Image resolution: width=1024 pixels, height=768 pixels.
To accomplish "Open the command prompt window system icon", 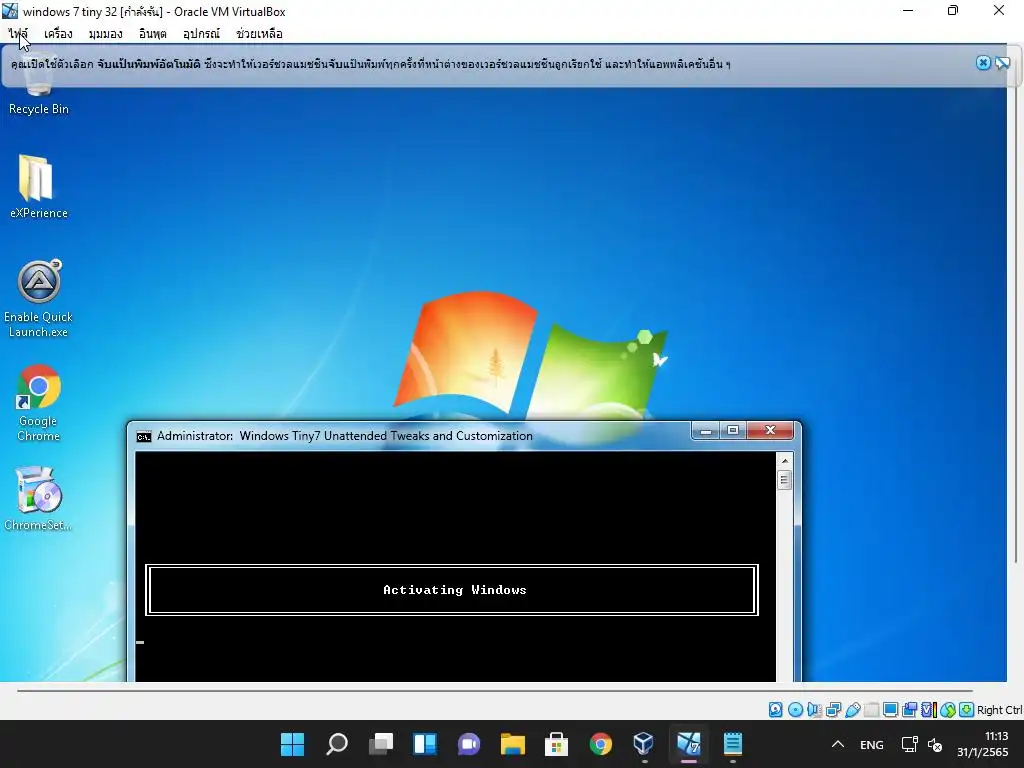I will click(144, 436).
